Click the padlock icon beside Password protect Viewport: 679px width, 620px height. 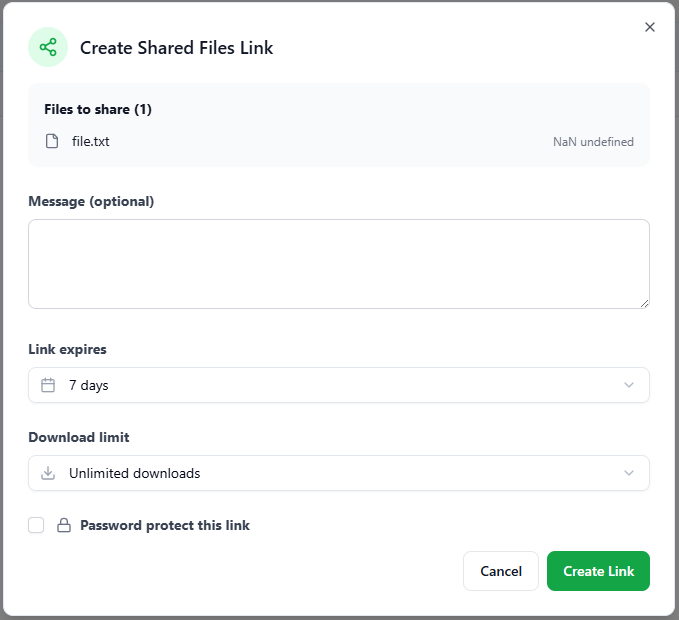point(64,525)
